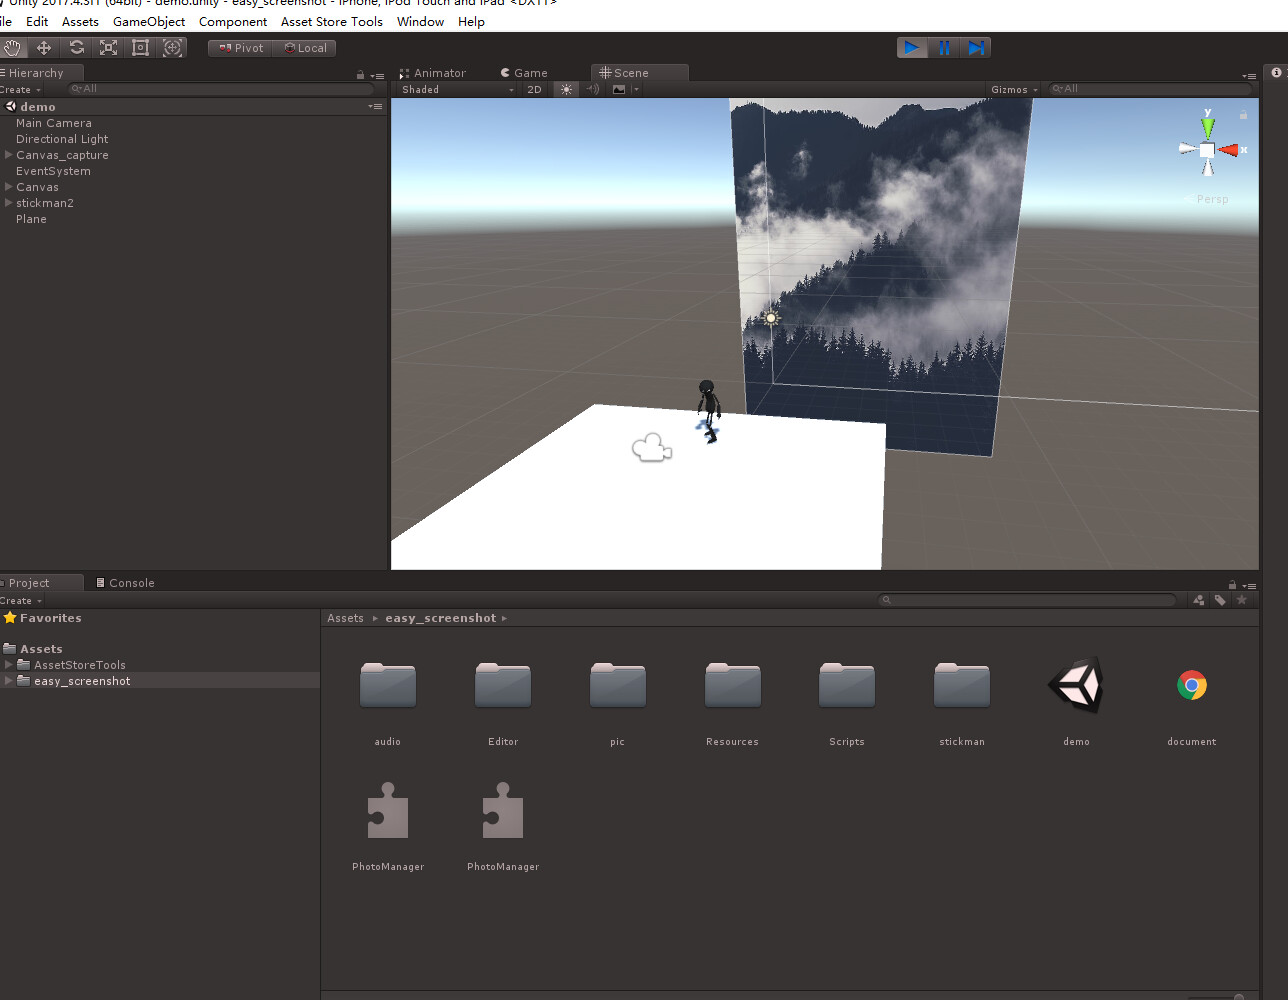1288x1000 pixels.
Task: Select the Rect Transform tool
Action: [x=140, y=47]
